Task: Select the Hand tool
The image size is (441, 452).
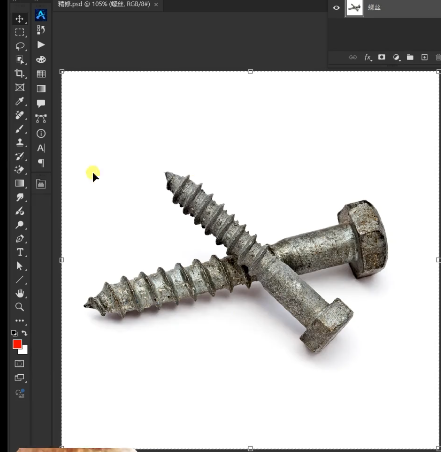Action: tap(20, 293)
